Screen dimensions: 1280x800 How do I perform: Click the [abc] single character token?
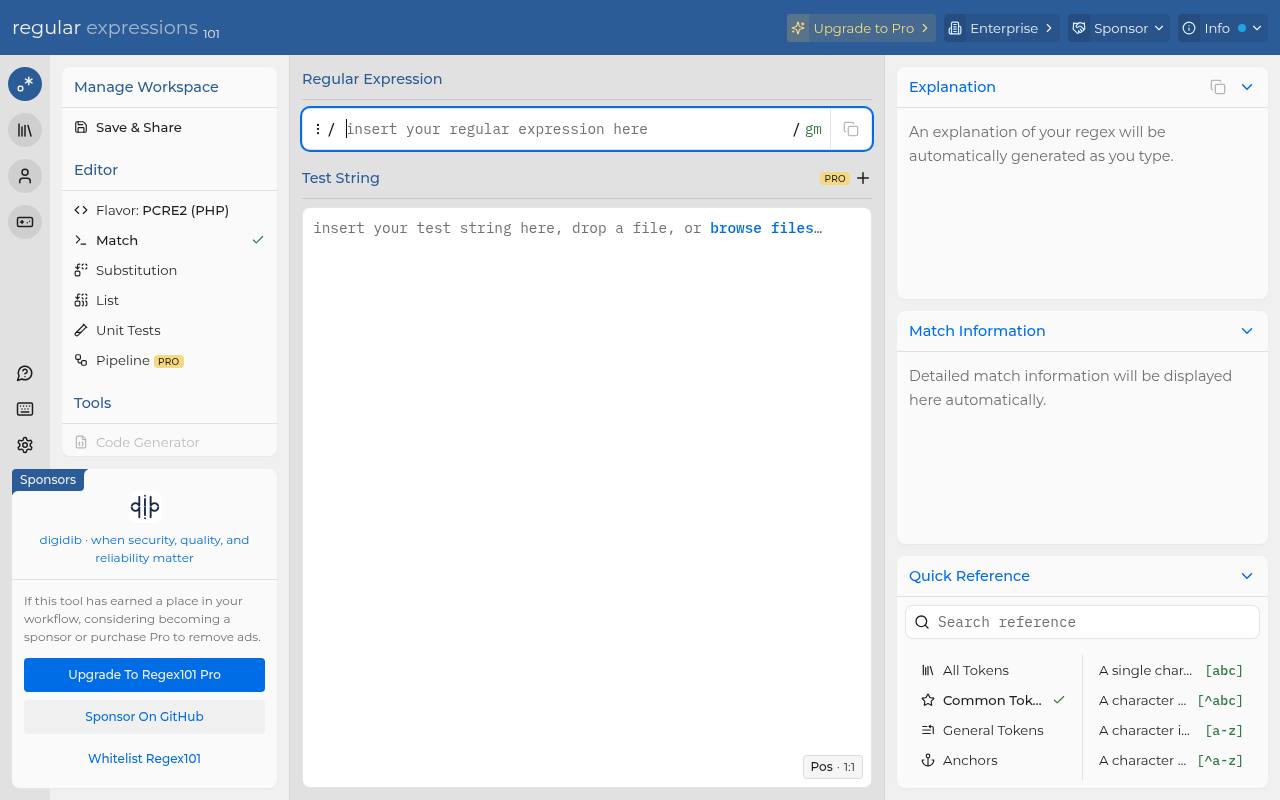(x=1171, y=670)
